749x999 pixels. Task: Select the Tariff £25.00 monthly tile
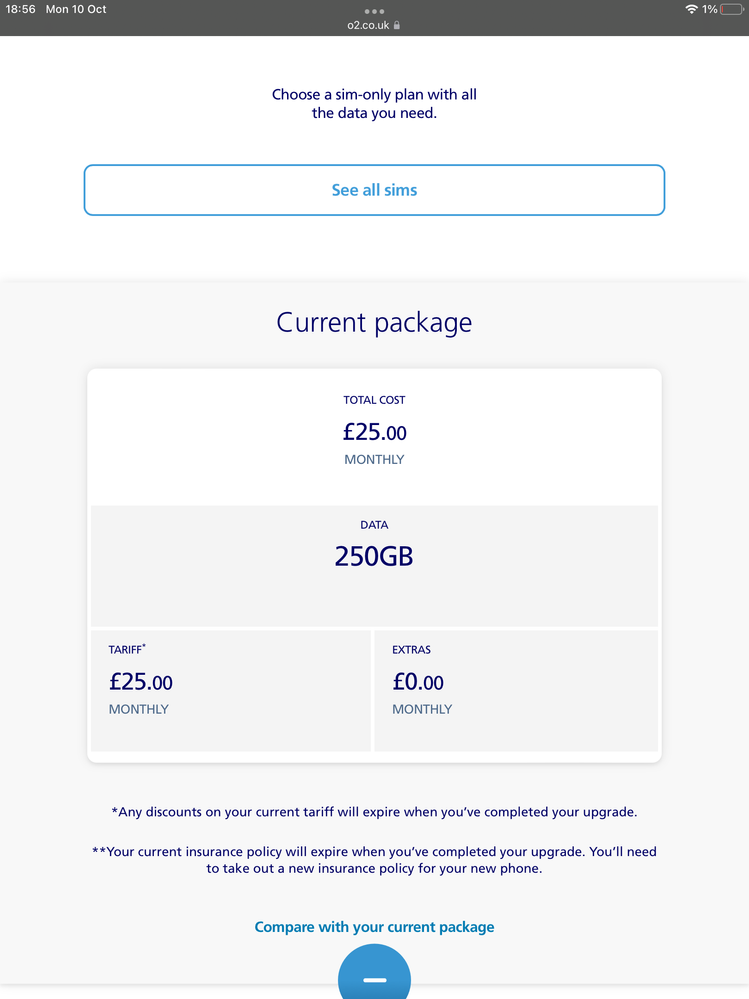click(x=231, y=691)
